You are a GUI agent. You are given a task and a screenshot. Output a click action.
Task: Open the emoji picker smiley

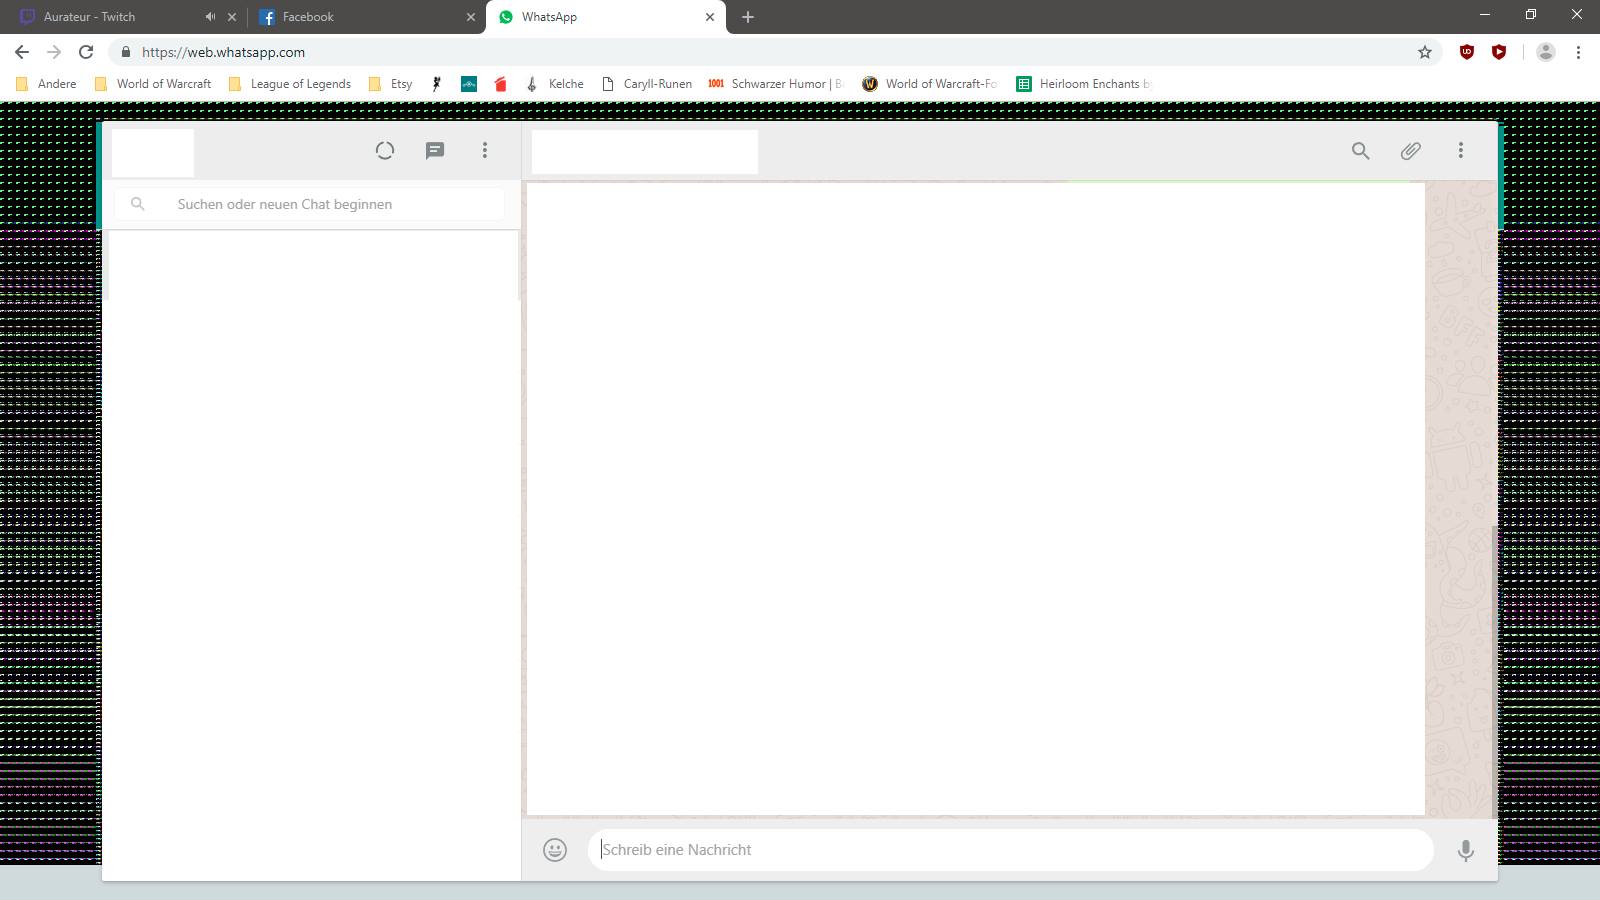(555, 850)
